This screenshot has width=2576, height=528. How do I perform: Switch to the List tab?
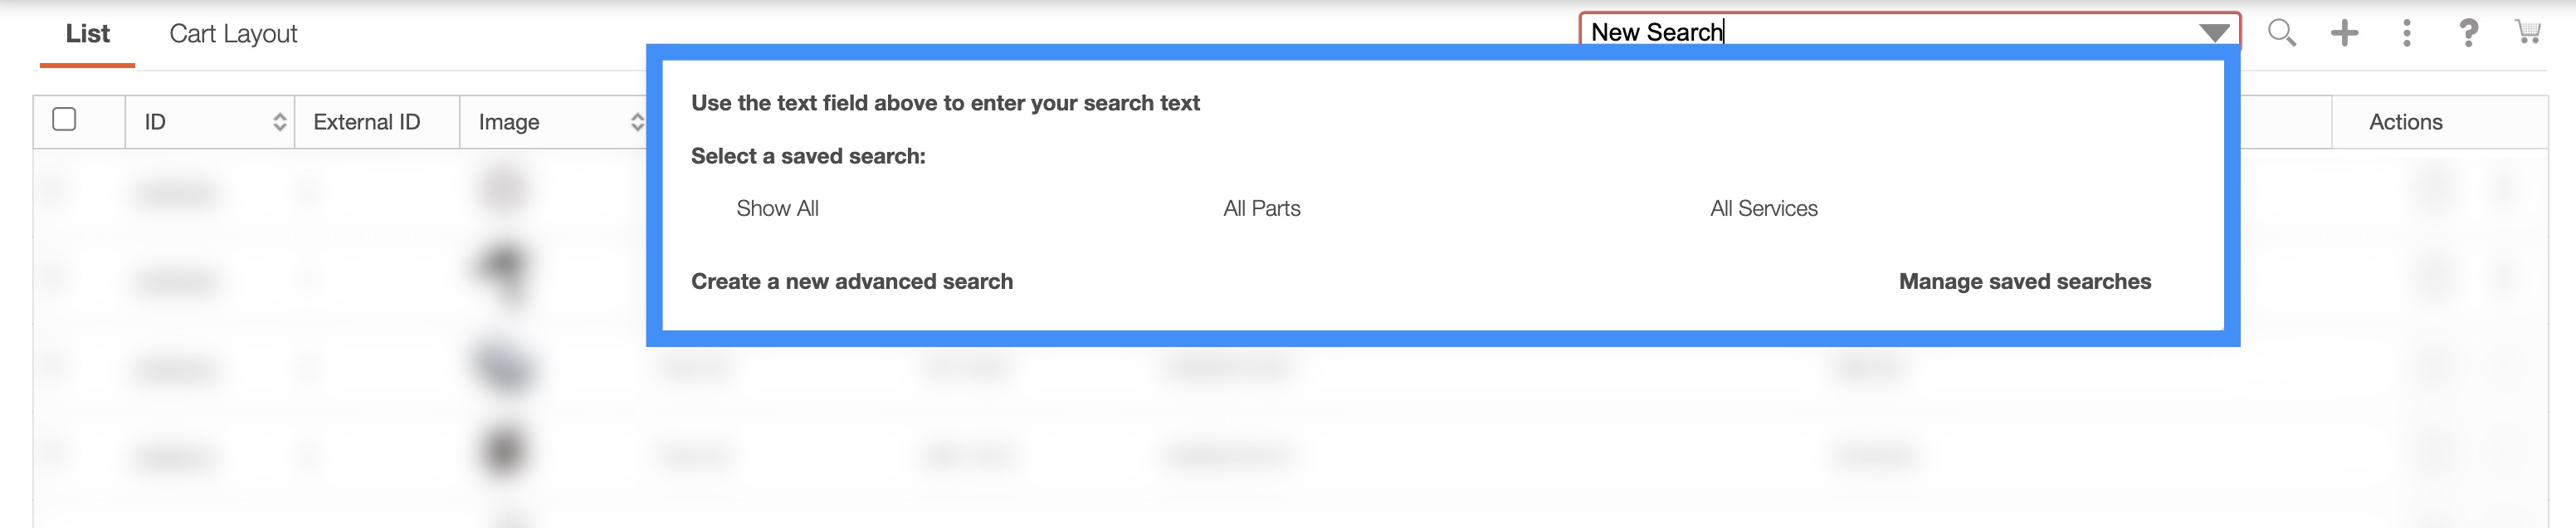coord(87,34)
